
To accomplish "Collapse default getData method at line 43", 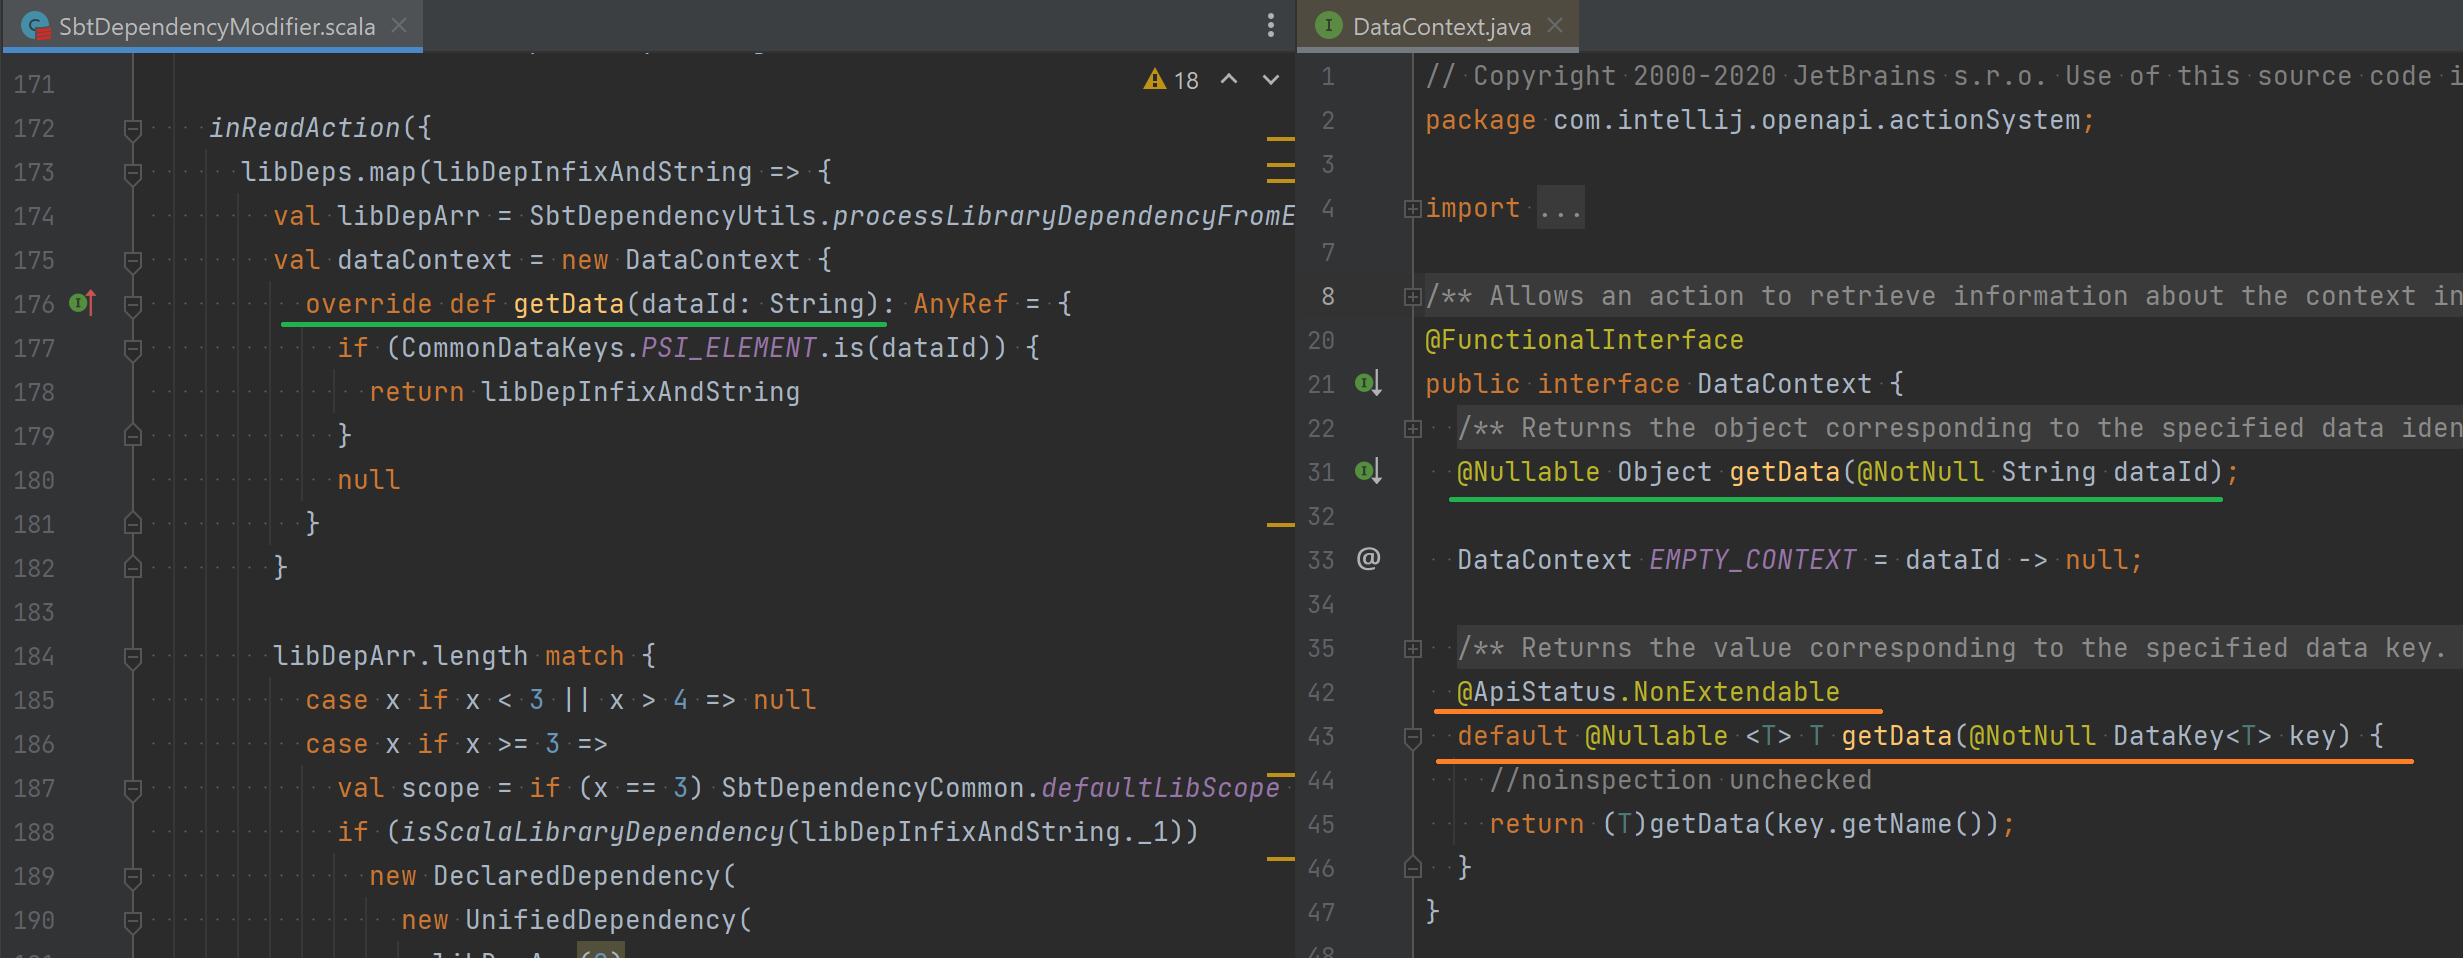I will 1412,738.
